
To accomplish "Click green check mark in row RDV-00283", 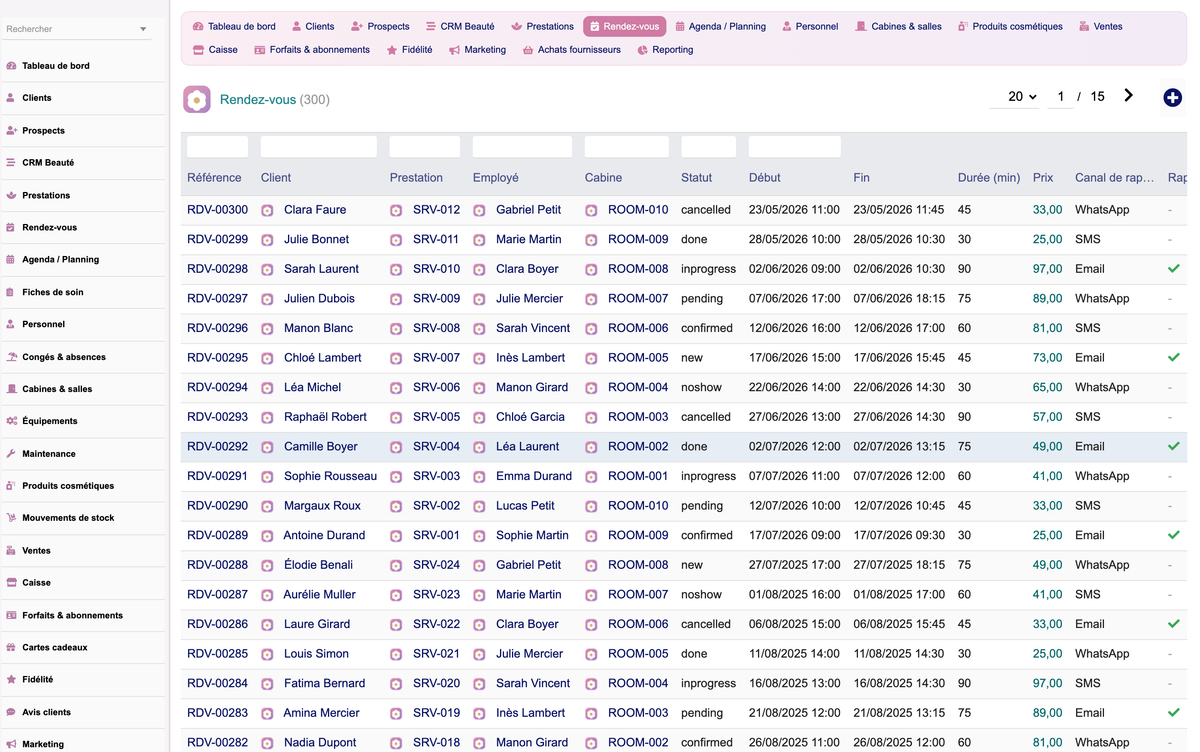I will (x=1174, y=713).
